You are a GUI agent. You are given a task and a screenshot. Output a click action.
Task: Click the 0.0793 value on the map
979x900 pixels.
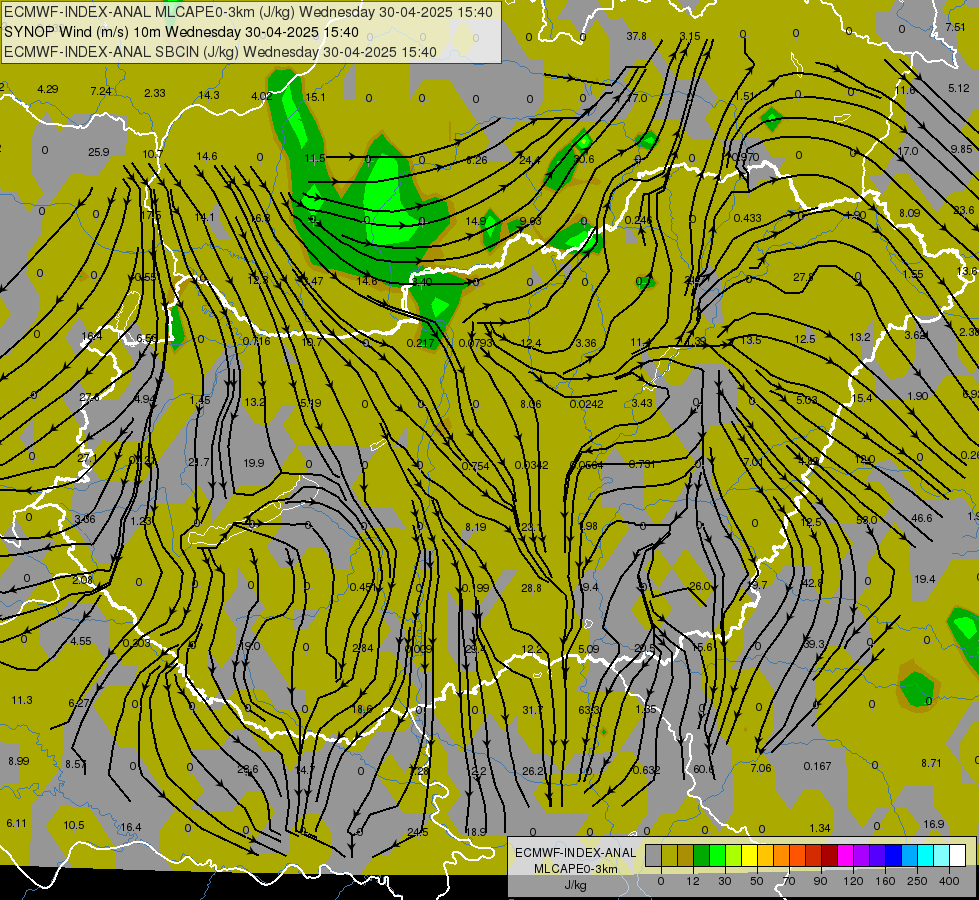point(476,343)
